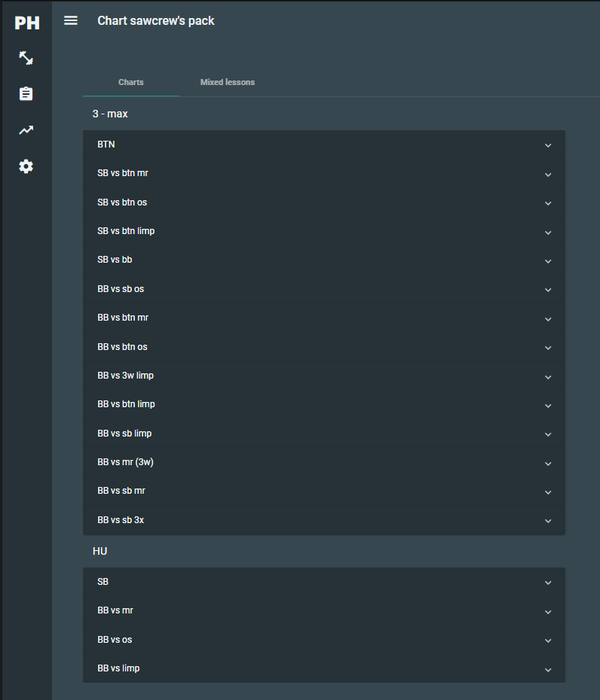This screenshot has height=700, width=600.
Task: Expand the BB vs limp chevron
Action: (x=548, y=670)
